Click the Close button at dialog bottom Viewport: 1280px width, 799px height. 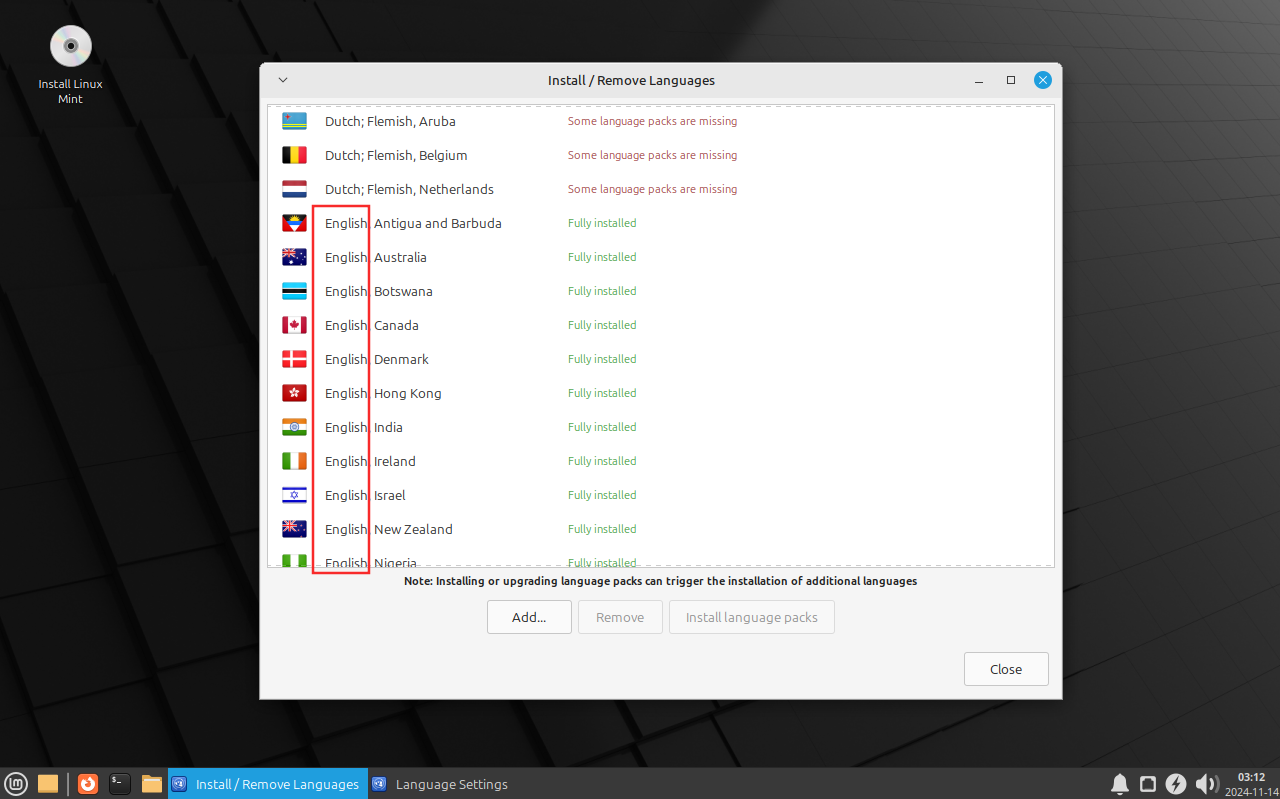[1006, 669]
